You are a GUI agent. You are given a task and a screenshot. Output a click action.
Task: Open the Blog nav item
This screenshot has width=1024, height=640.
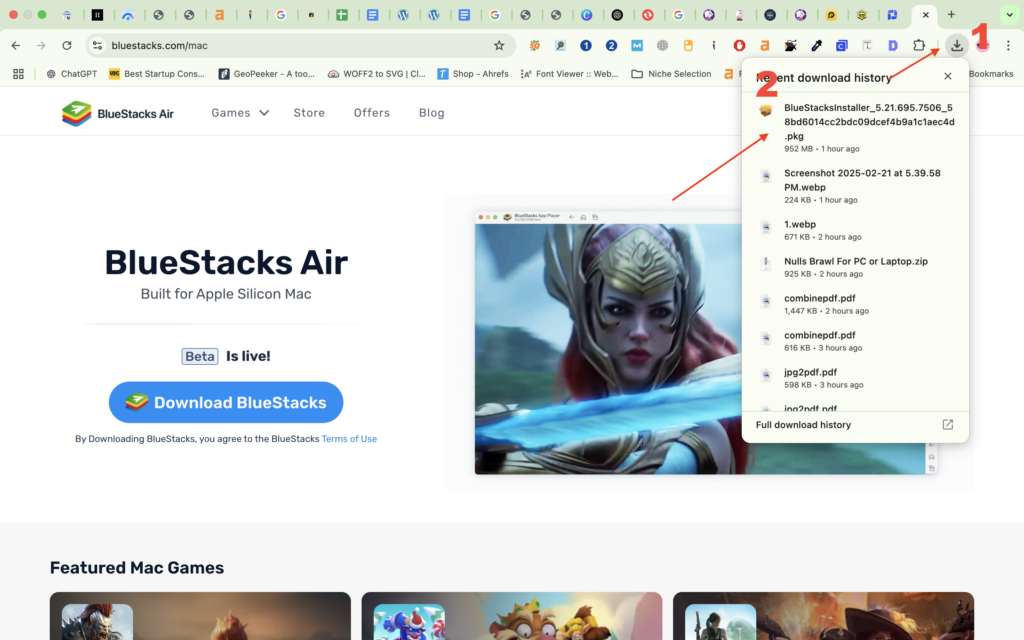point(432,113)
